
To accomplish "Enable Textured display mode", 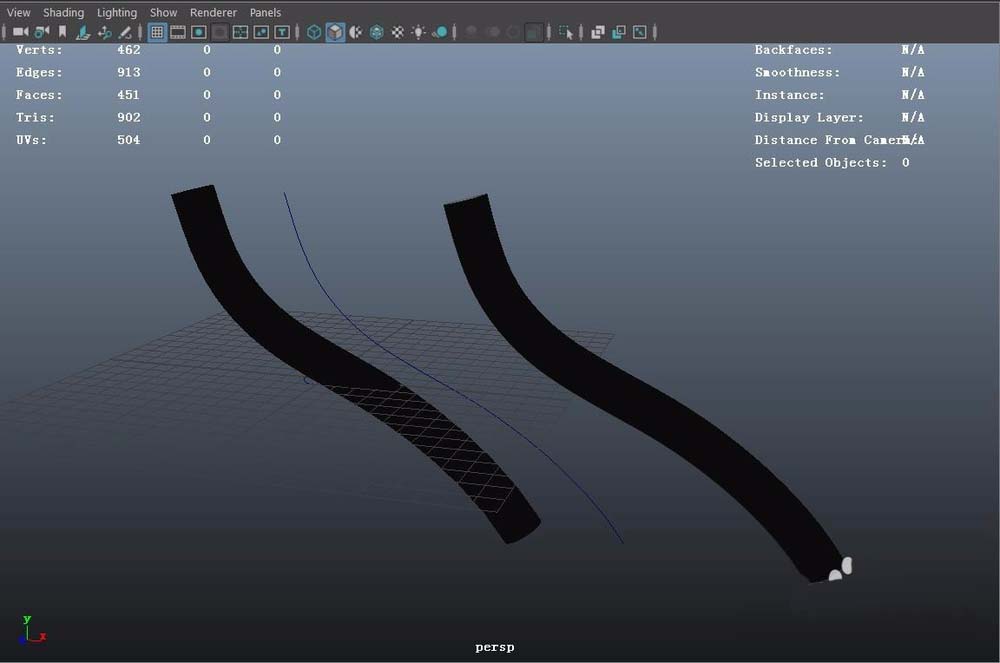I will 397,32.
